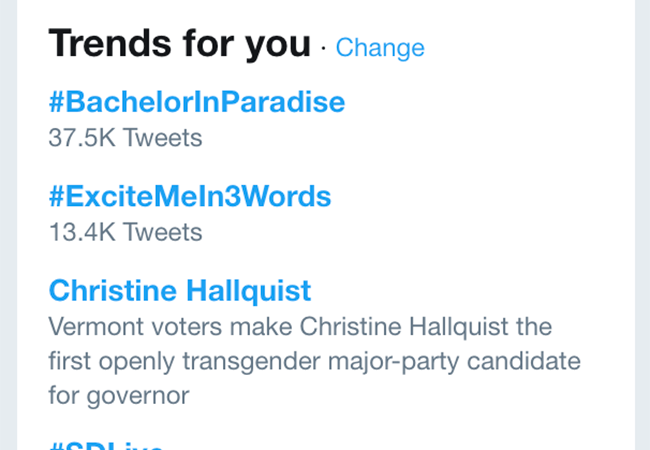
Task: Open the partially visible #SDLive trend
Action: (106, 444)
